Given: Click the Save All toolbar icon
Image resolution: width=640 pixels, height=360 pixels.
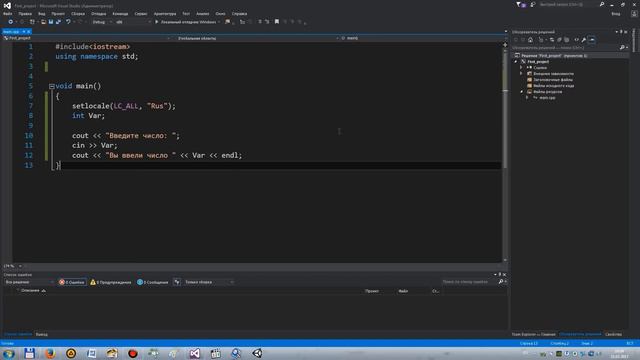Looking at the screenshot, I should (58, 22).
